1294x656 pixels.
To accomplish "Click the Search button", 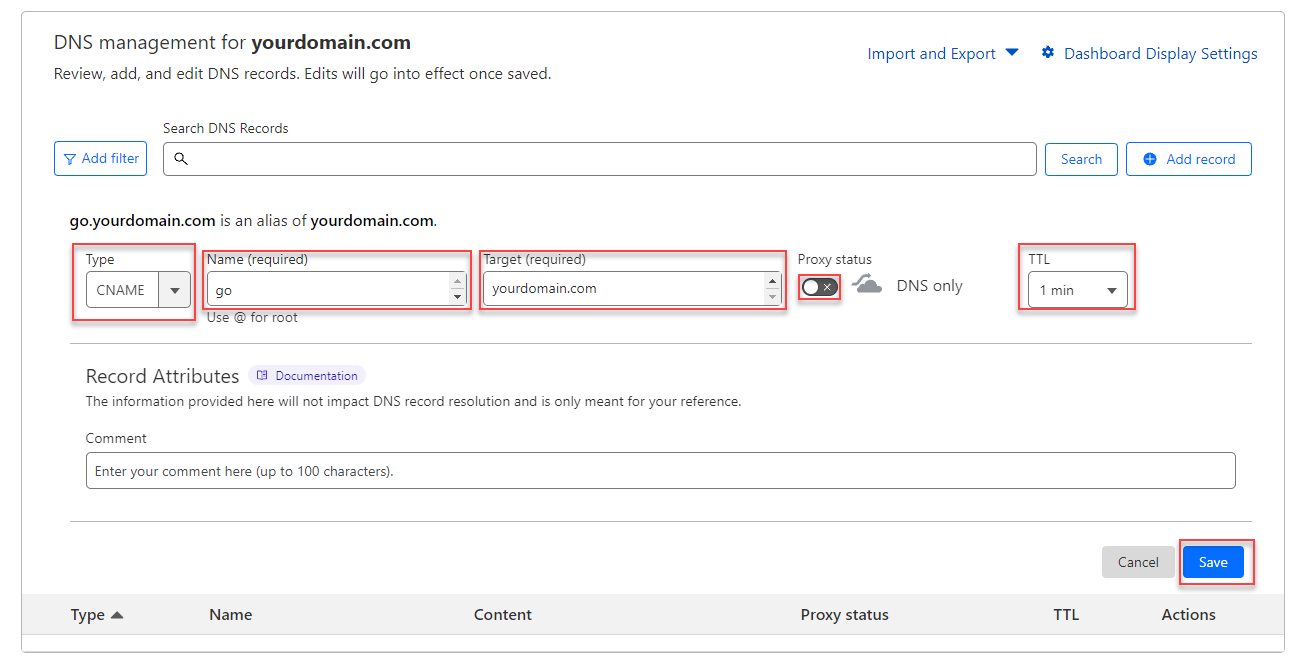I will pyautogui.click(x=1081, y=158).
